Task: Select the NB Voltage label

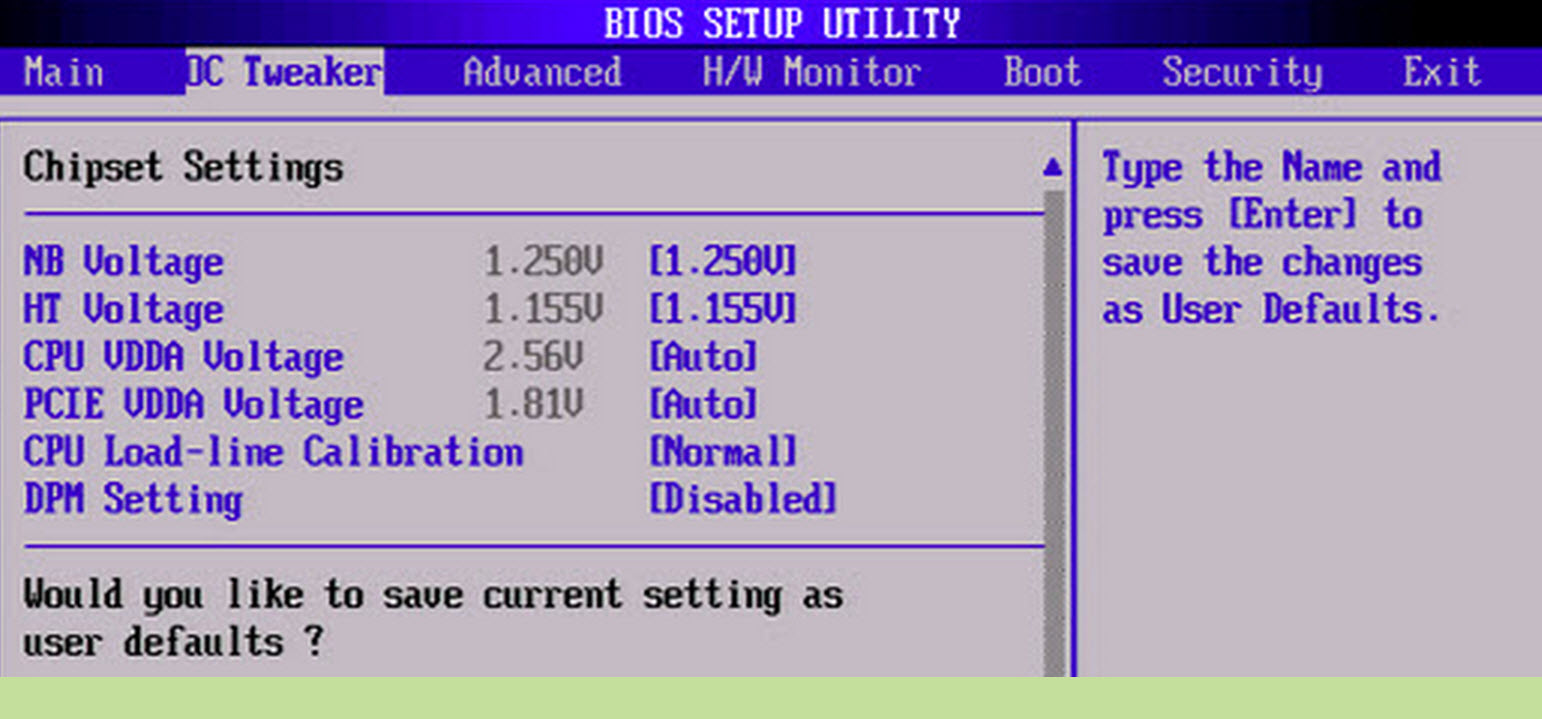Action: pos(123,262)
